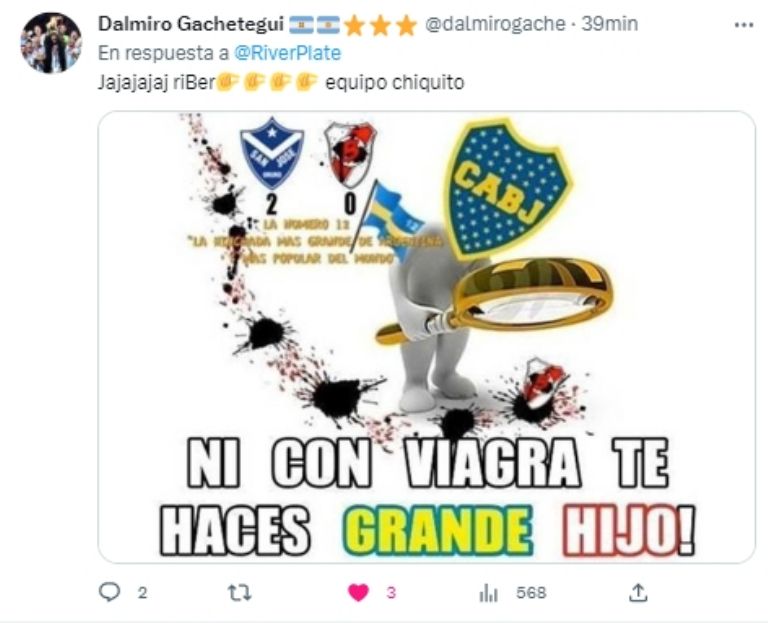The image size is (768, 623).
Task: Click the 568 views count
Action: 531,593
